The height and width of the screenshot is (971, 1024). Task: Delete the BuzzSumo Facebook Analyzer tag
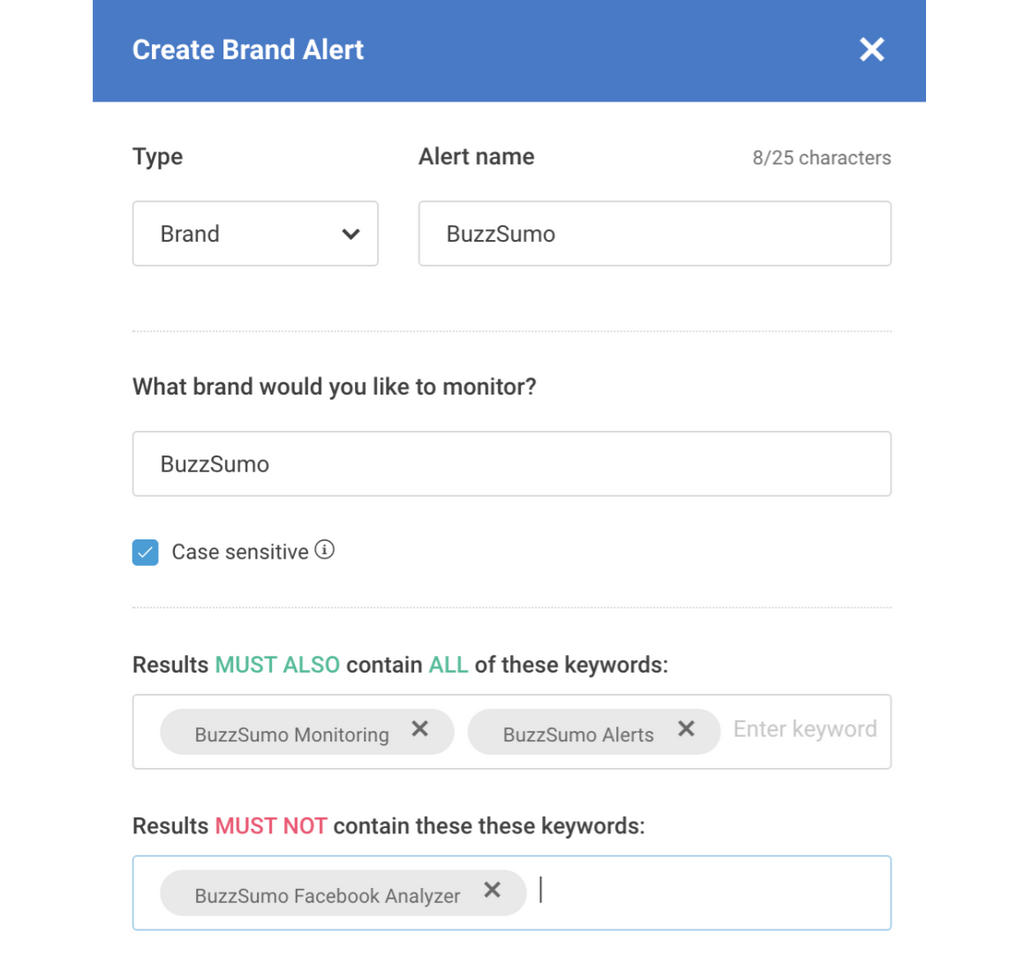tap(492, 890)
